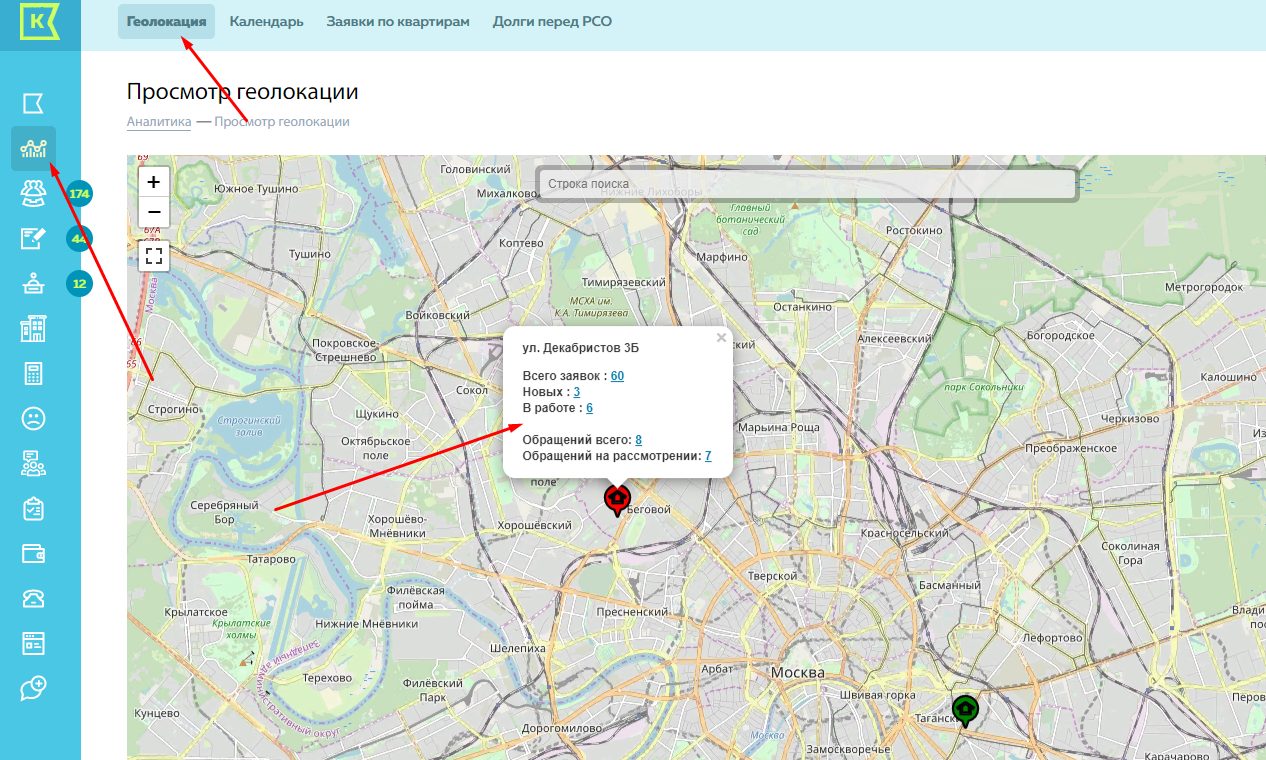This screenshot has height=760, width=1266.
Task: Click the red house marker on map
Action: pos(618,498)
